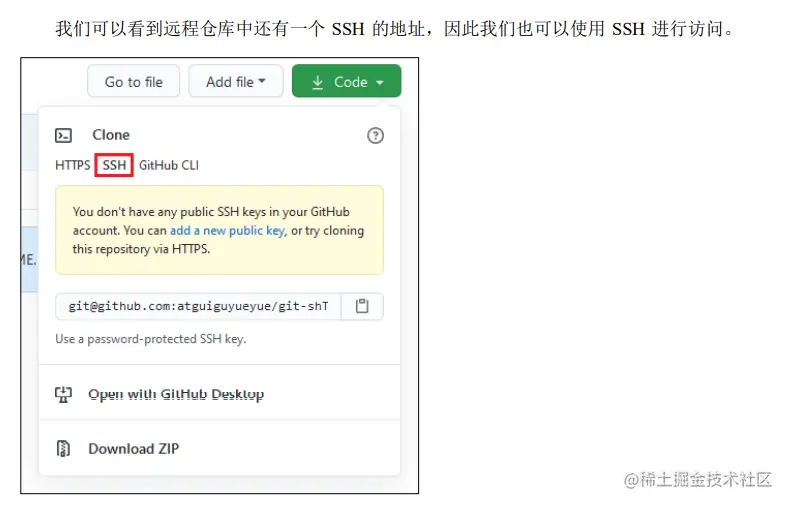788x505 pixels.
Task: Click Download ZIP
Action: pos(134,449)
